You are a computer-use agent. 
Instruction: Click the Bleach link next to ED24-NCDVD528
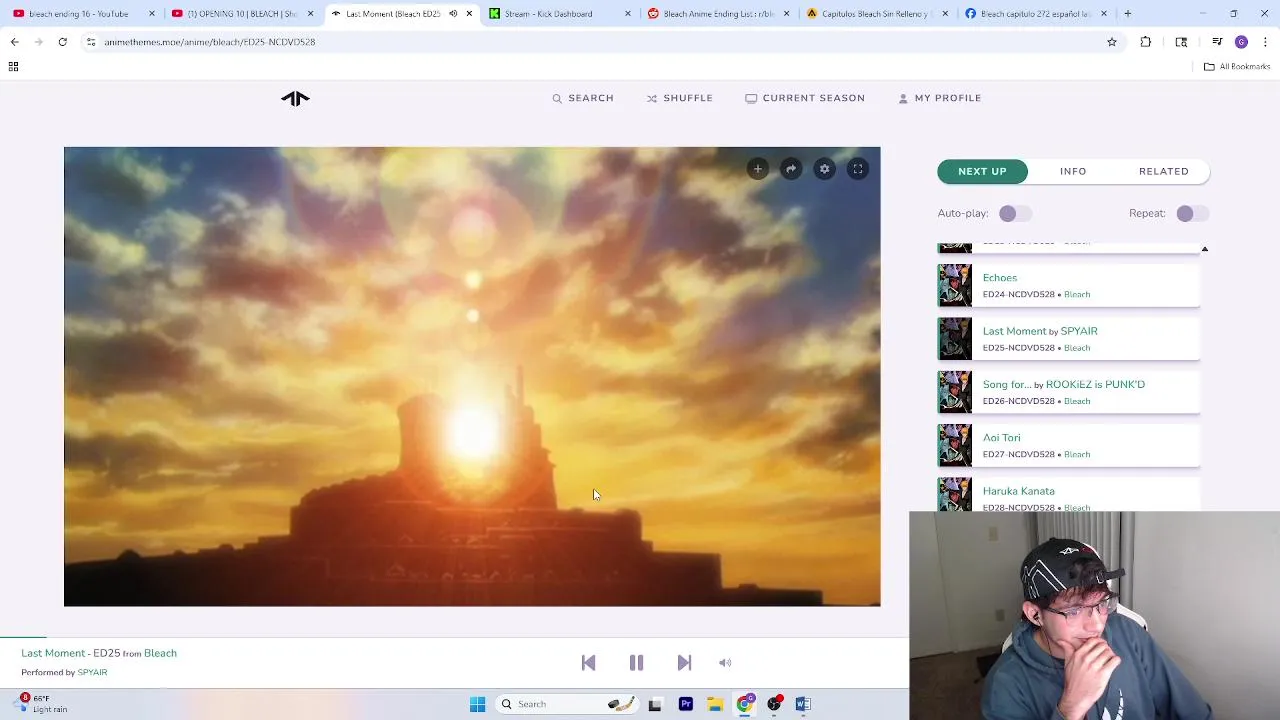point(1077,294)
